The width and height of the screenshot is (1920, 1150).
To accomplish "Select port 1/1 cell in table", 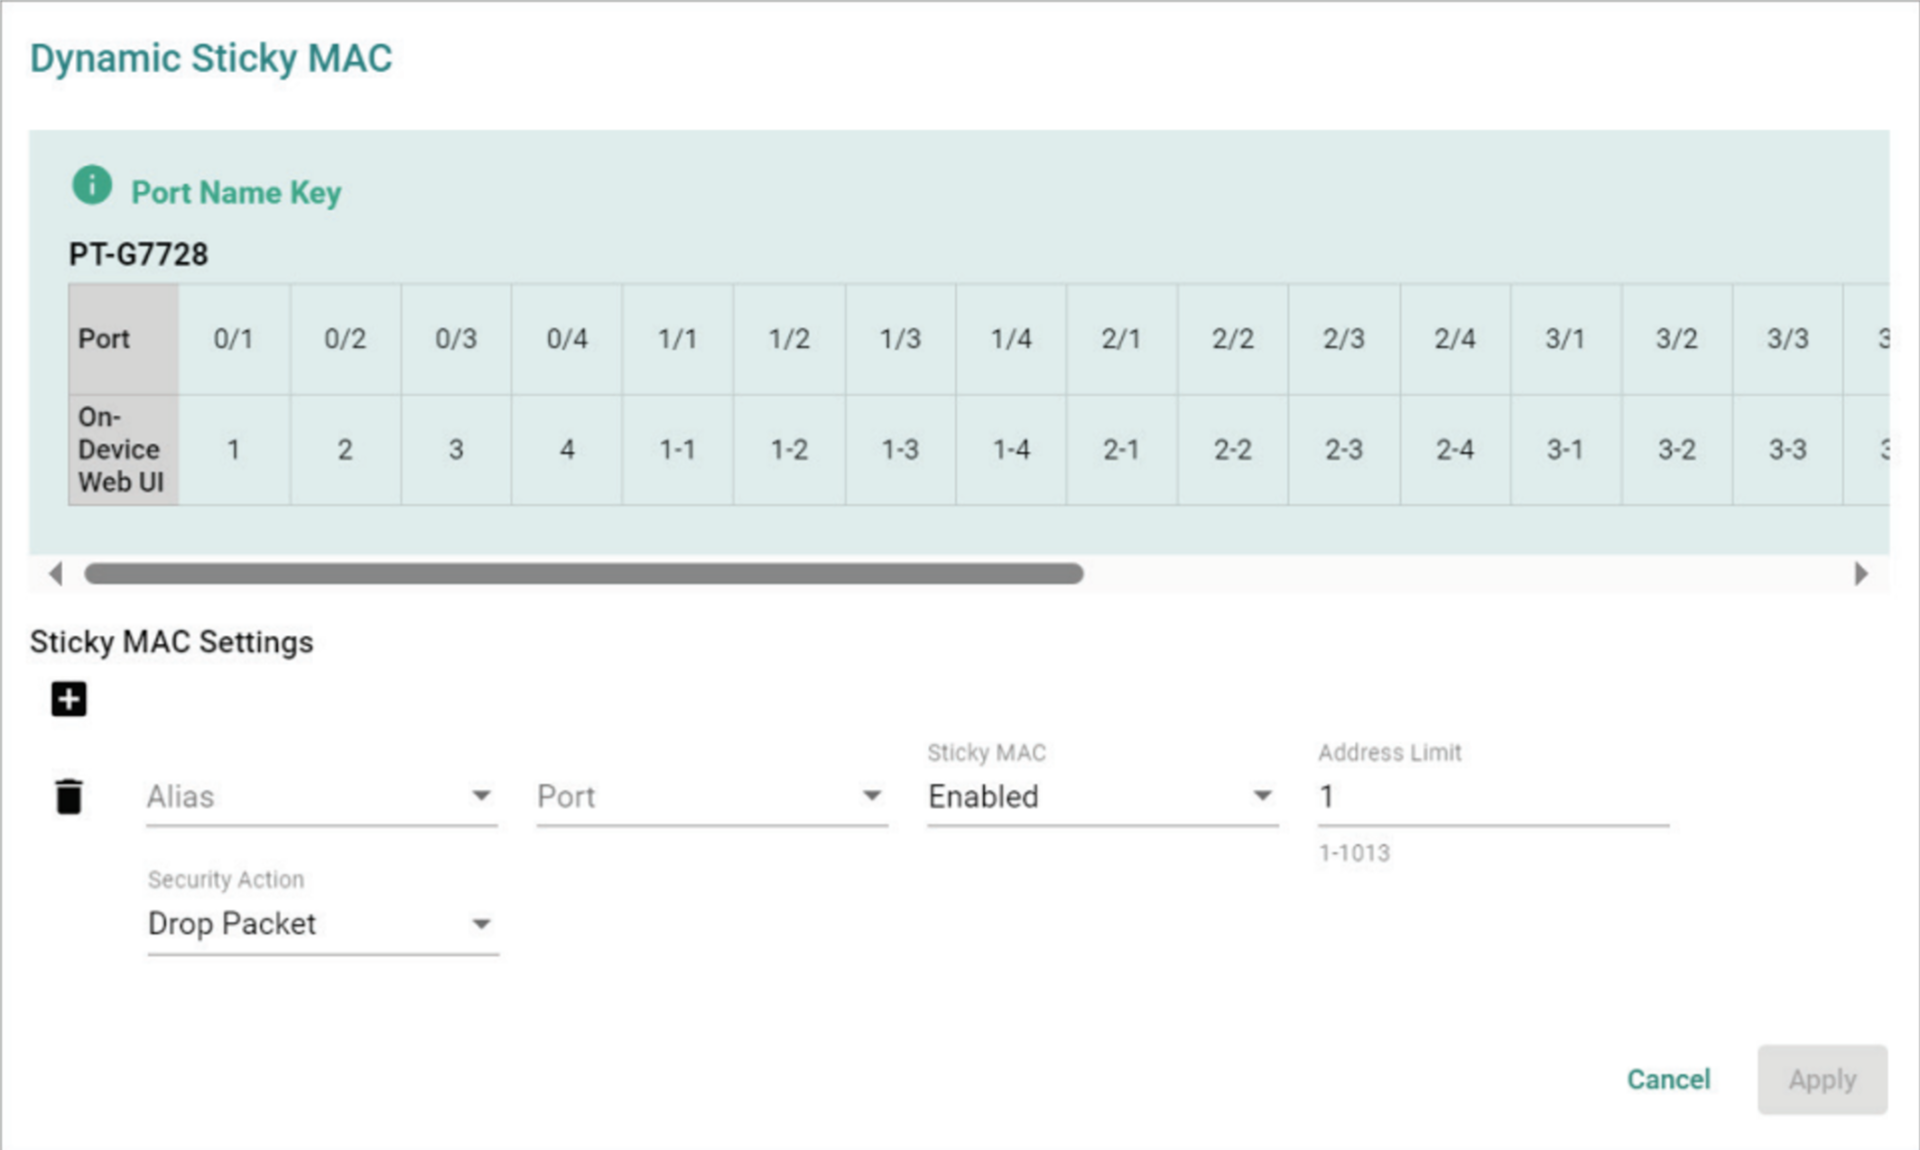I will [678, 339].
